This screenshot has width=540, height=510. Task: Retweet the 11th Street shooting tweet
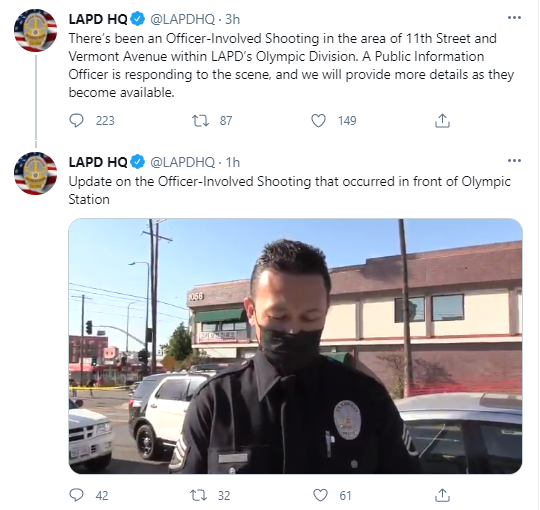point(200,121)
